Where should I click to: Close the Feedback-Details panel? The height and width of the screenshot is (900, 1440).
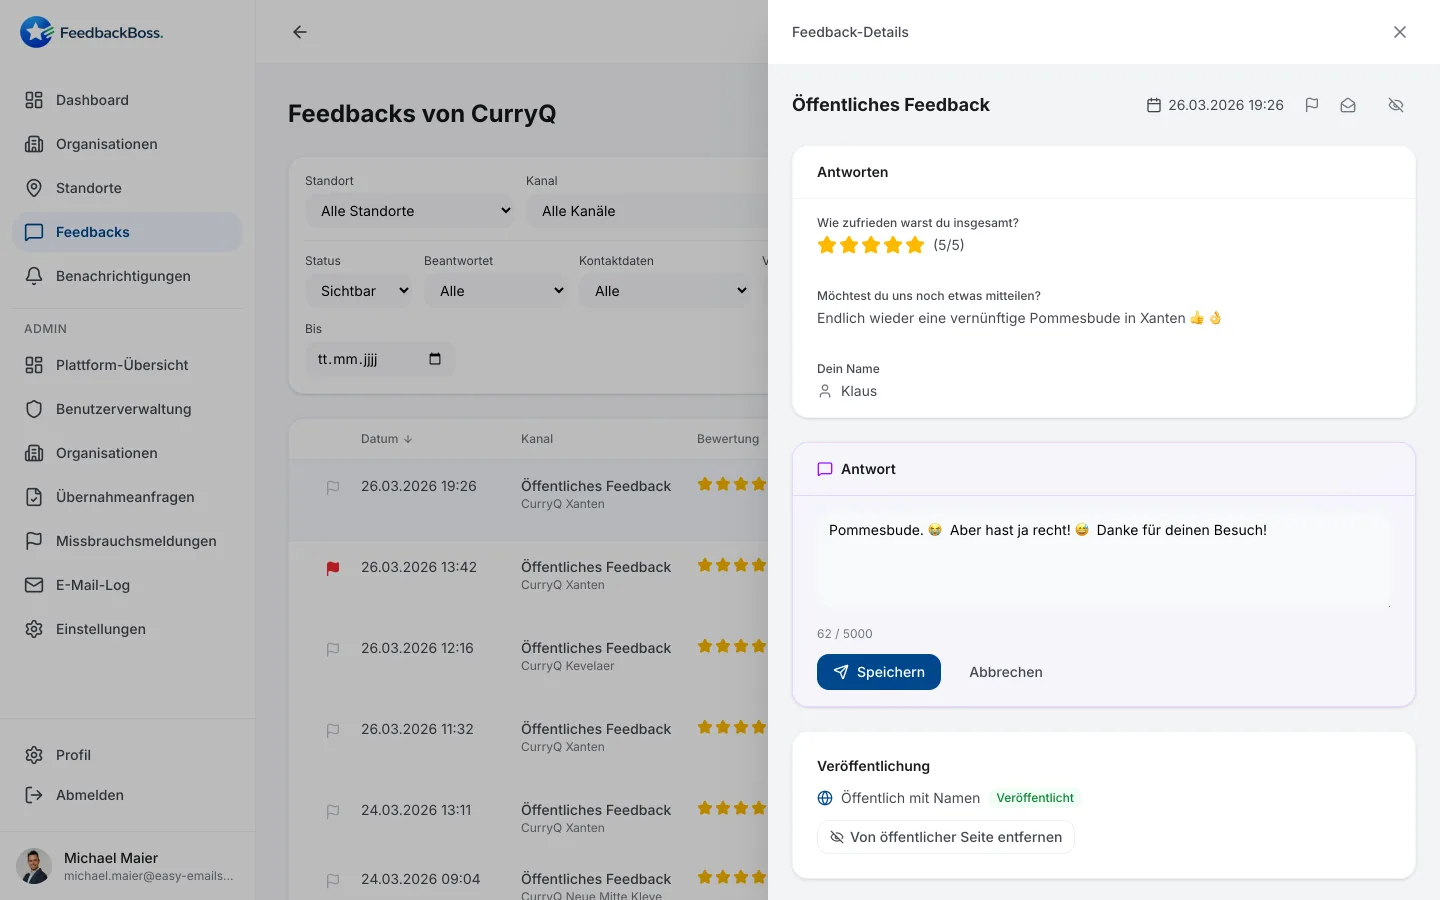(1400, 32)
